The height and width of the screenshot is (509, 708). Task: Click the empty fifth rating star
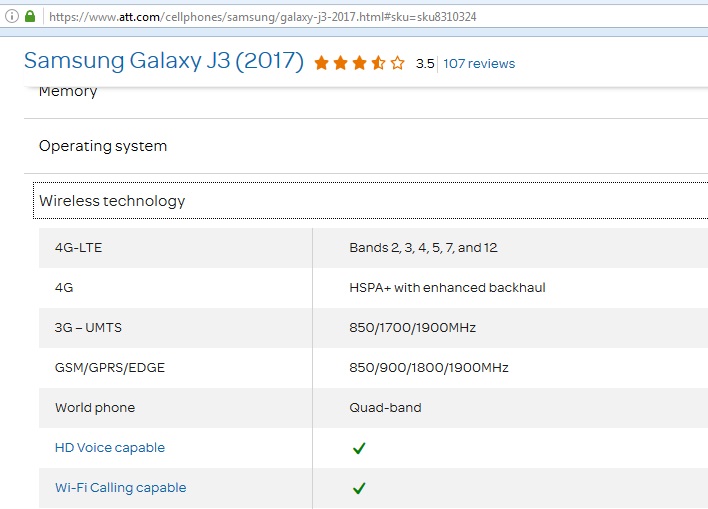[x=398, y=63]
